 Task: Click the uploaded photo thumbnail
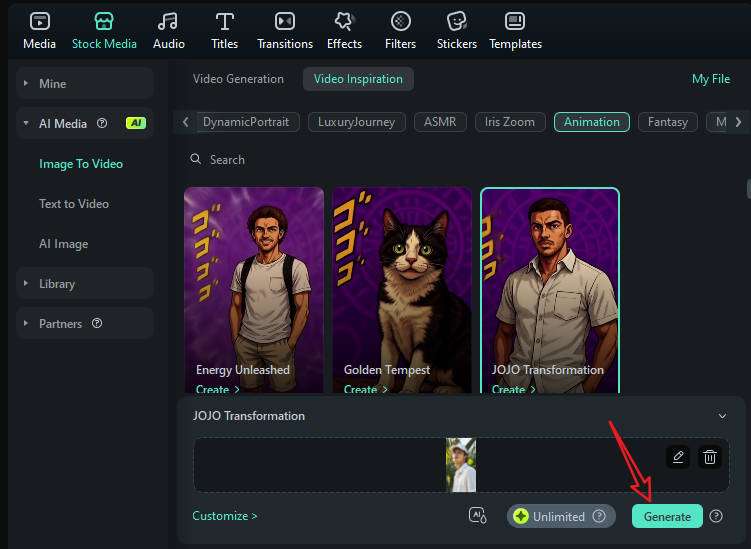click(x=461, y=465)
